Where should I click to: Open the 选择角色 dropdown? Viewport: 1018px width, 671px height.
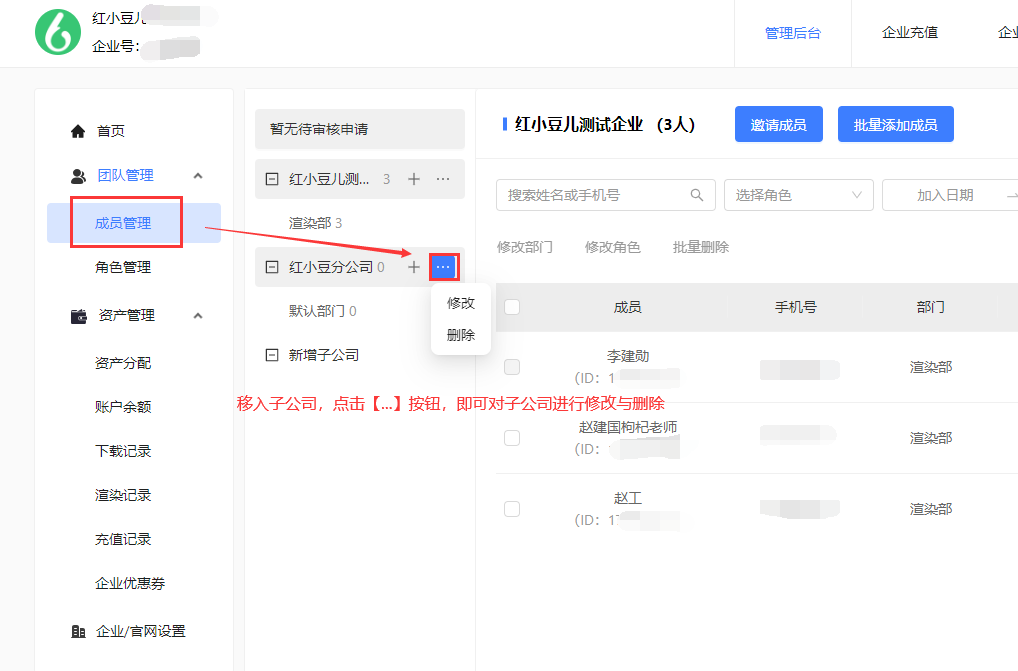(x=799, y=195)
